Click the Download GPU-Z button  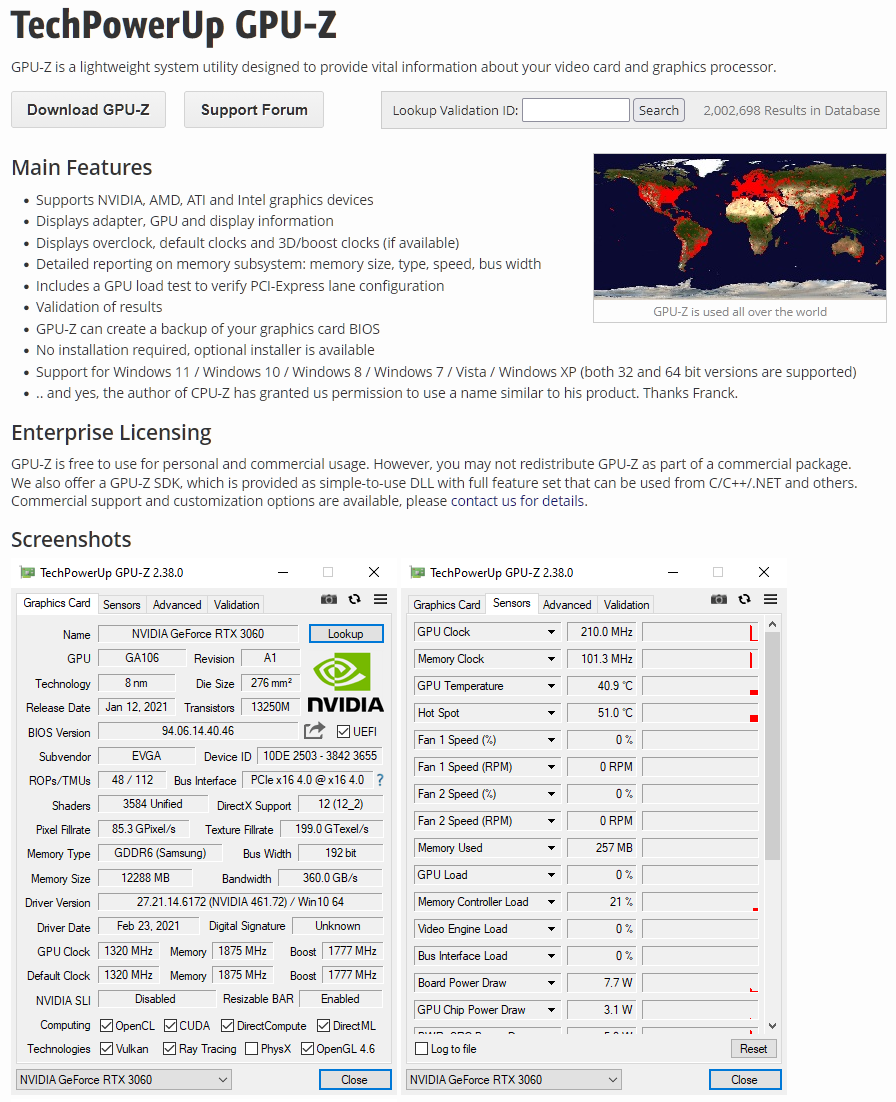click(x=89, y=110)
